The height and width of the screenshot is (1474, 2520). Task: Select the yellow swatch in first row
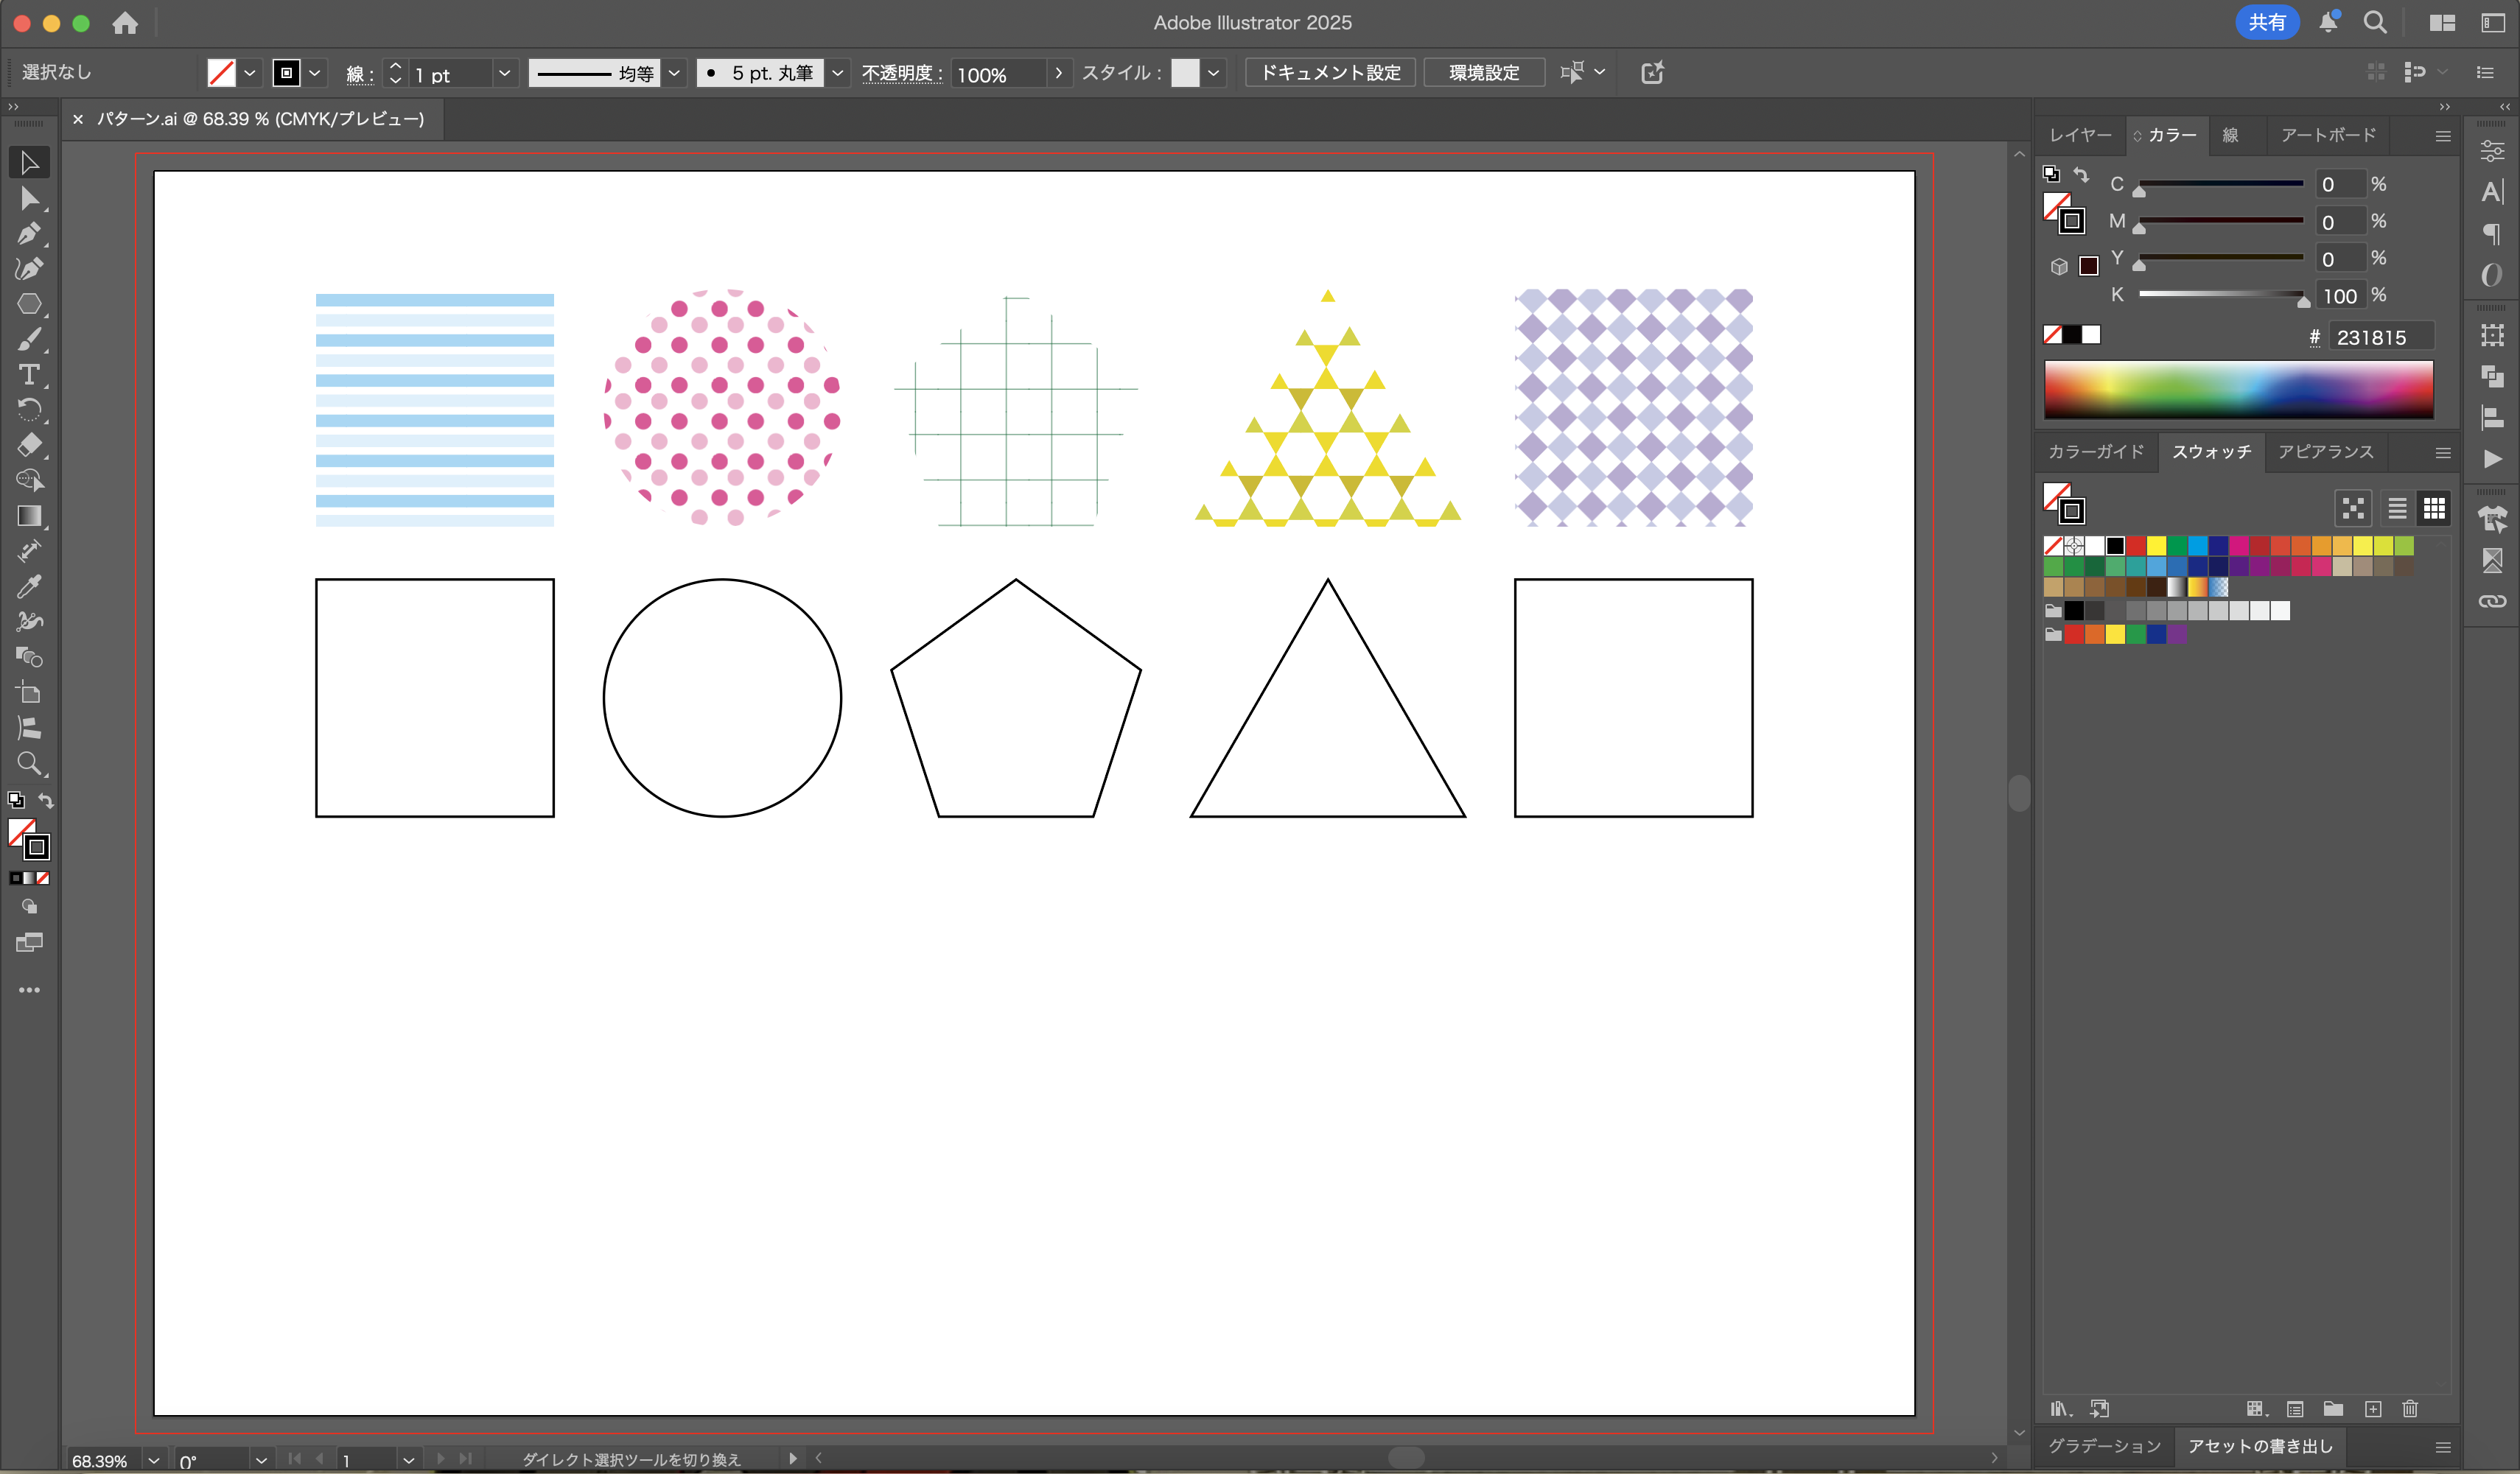coord(2156,545)
